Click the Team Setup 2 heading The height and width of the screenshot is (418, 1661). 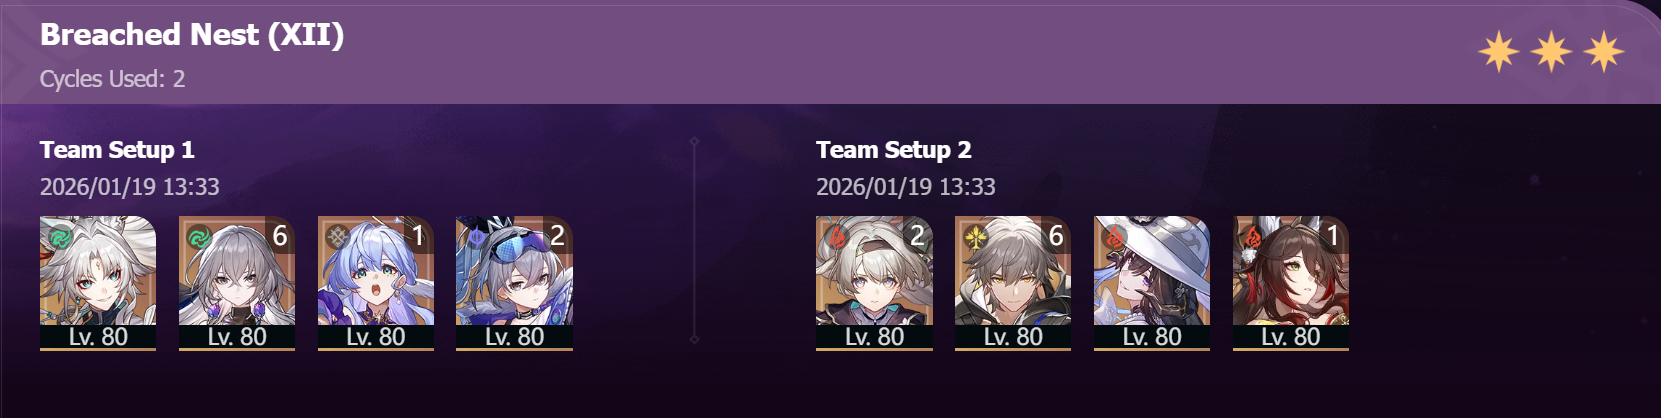point(893,150)
